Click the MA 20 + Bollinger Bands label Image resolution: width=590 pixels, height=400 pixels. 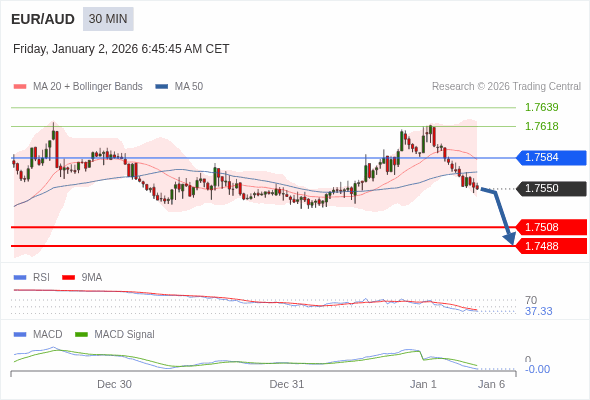[88, 87]
